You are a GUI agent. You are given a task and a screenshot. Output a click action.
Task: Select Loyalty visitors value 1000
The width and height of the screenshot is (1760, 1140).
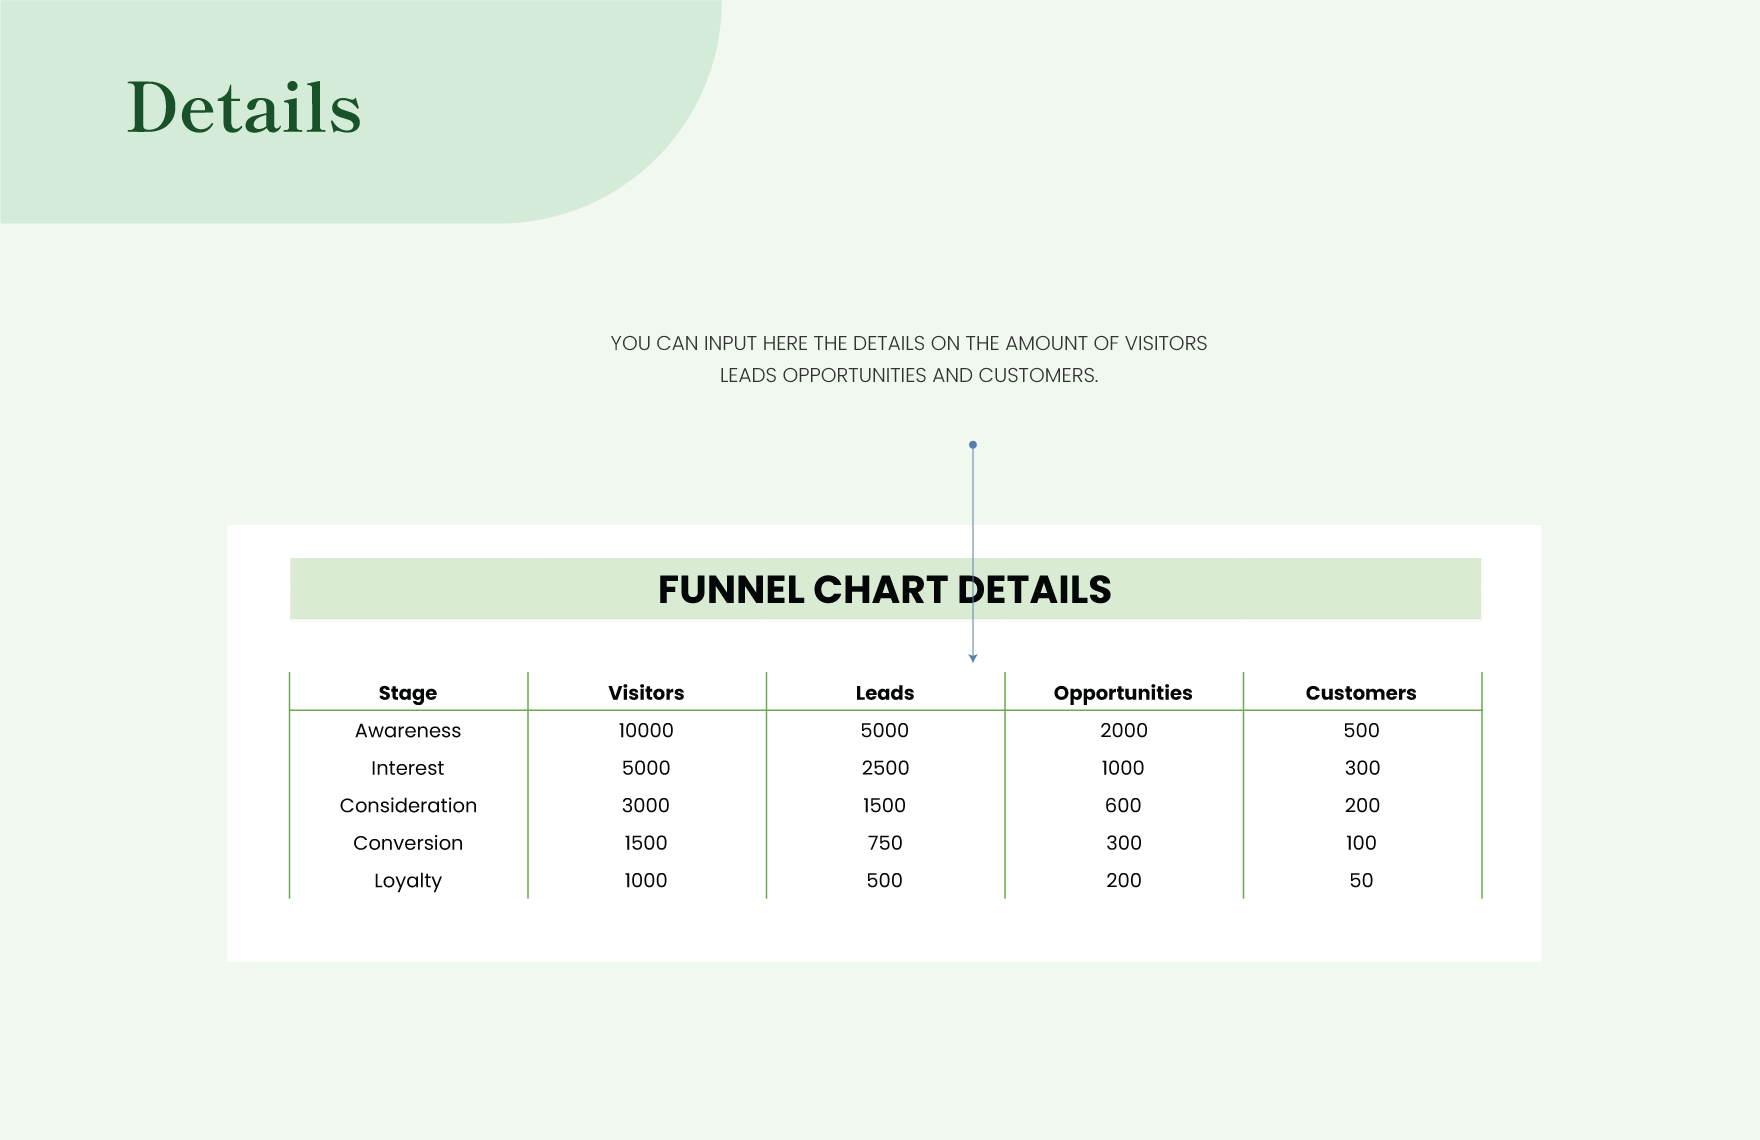[x=646, y=881]
